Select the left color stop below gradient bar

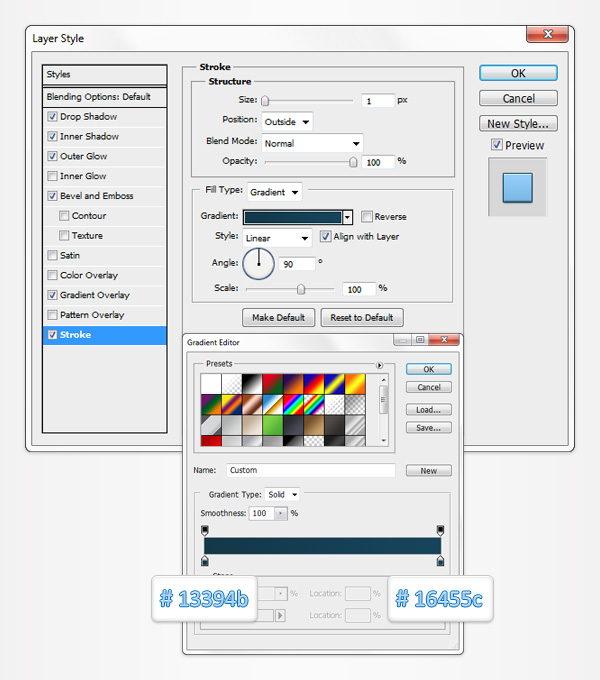[205, 561]
